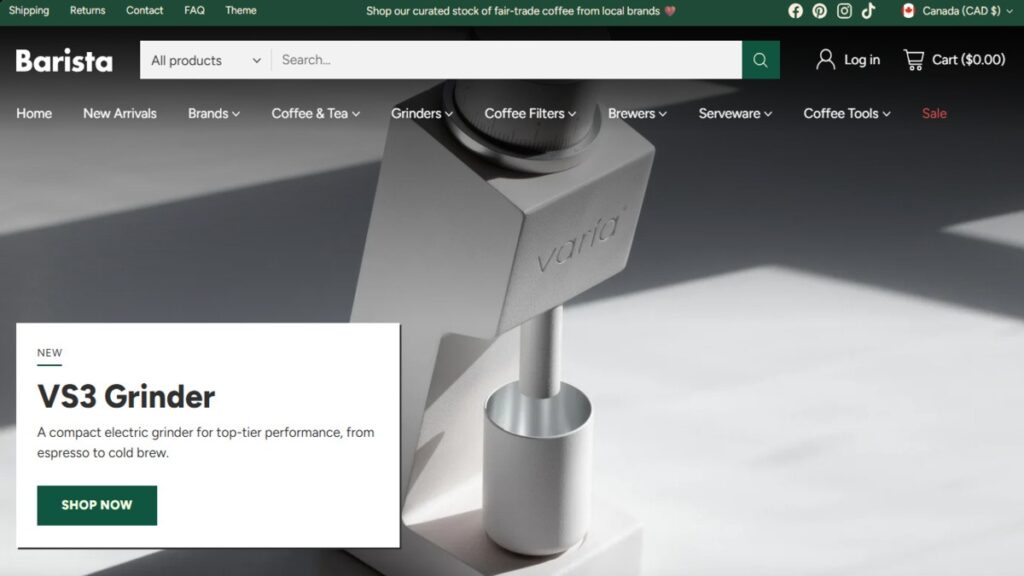Open the Facebook page via its icon
1024x576 pixels.
pos(795,11)
